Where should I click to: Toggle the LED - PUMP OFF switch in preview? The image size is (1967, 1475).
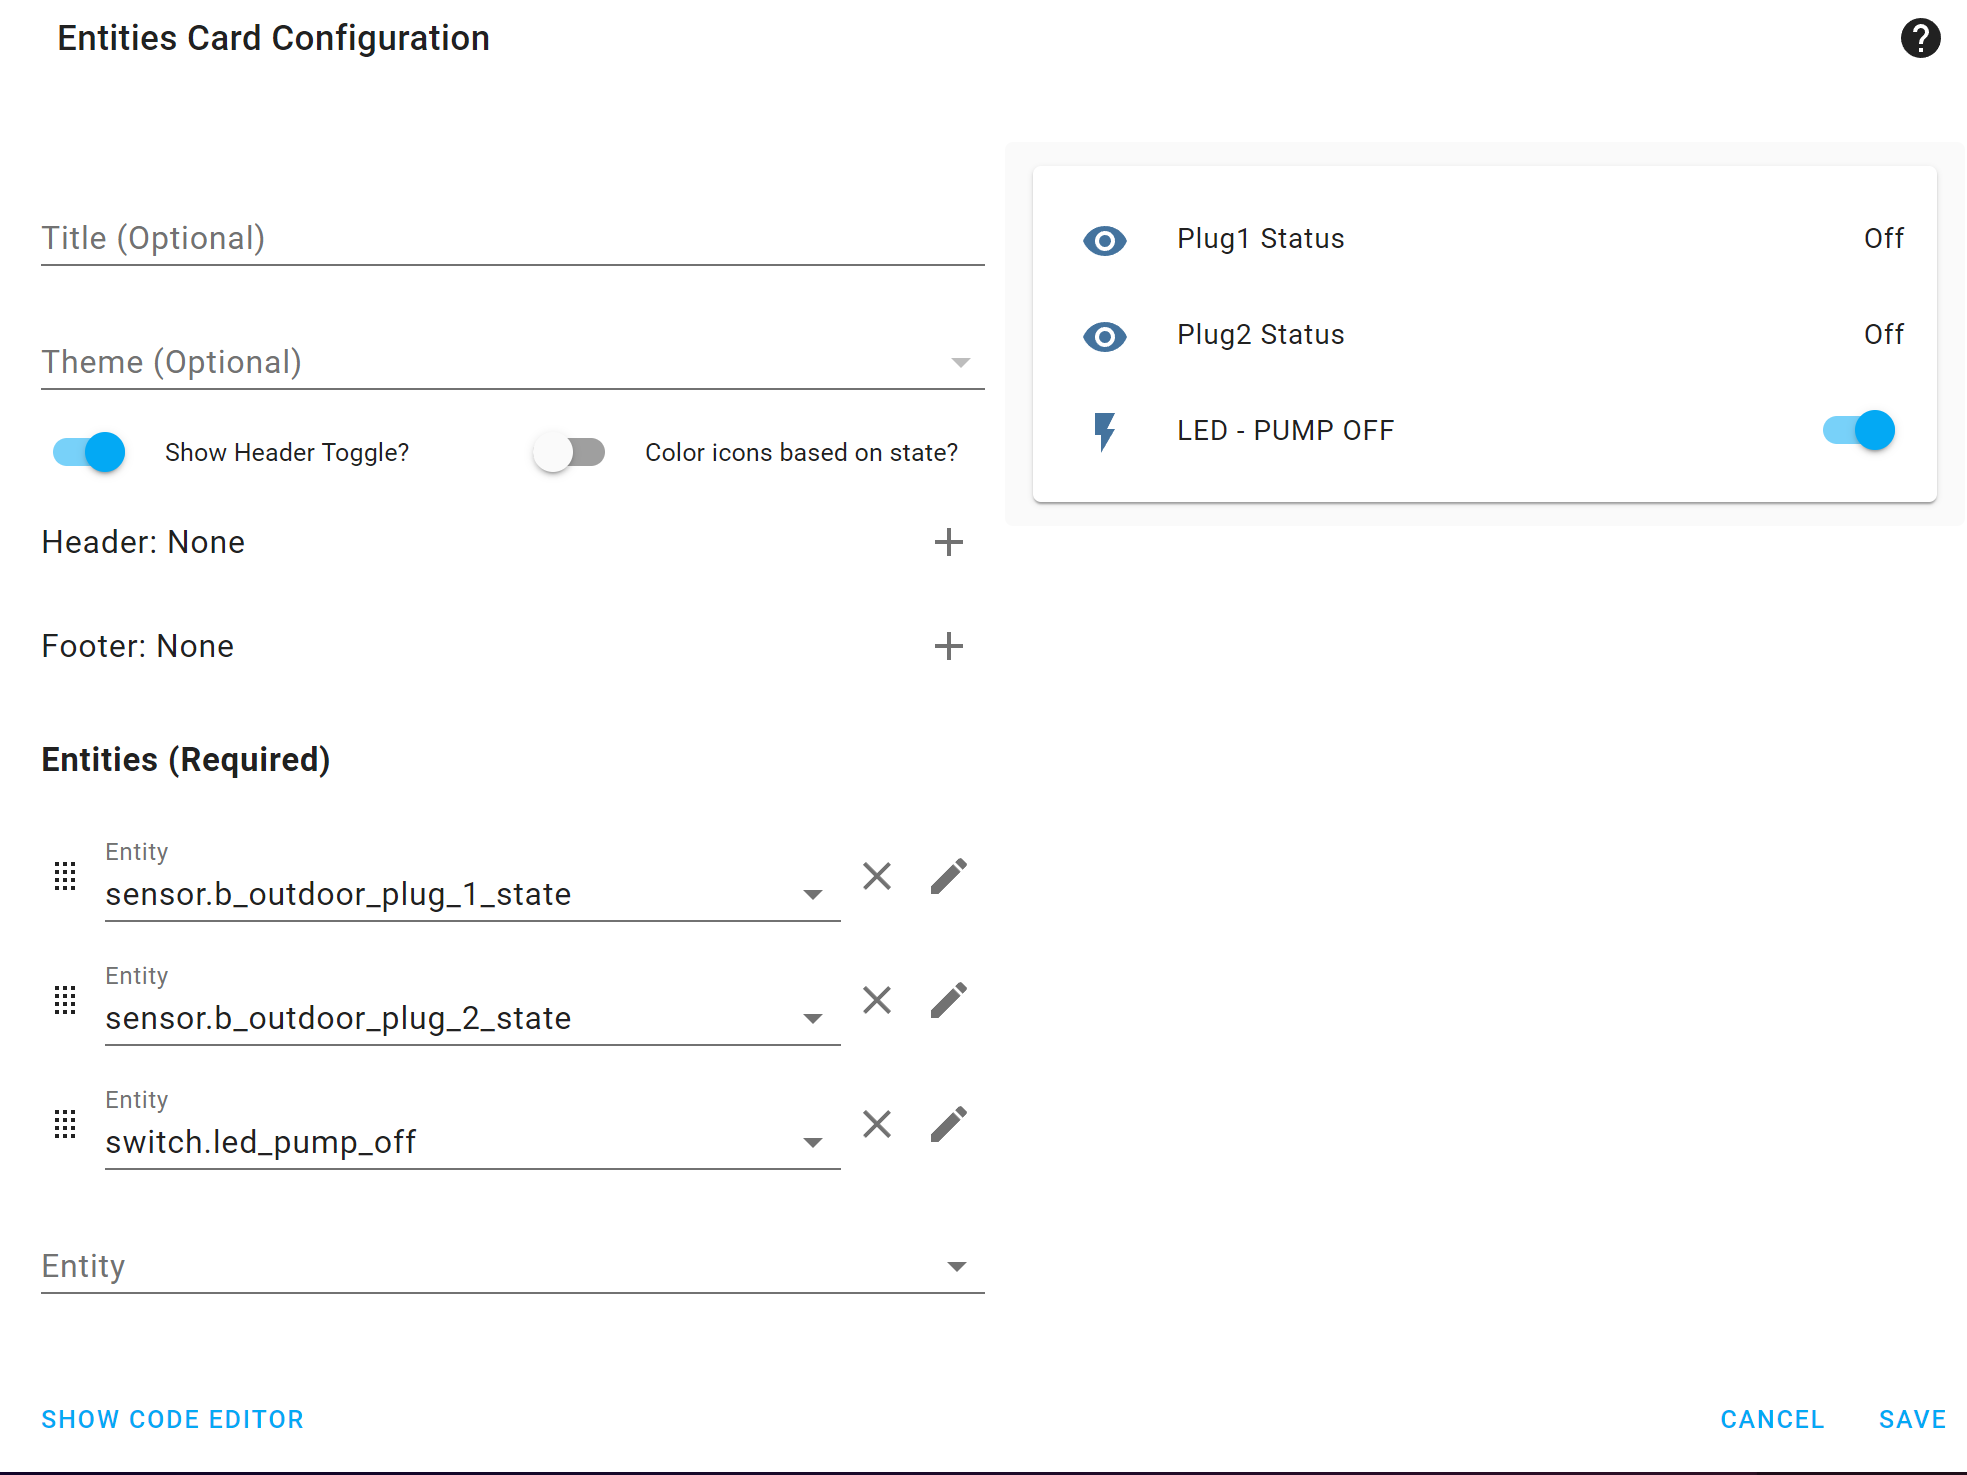pyautogui.click(x=1859, y=430)
